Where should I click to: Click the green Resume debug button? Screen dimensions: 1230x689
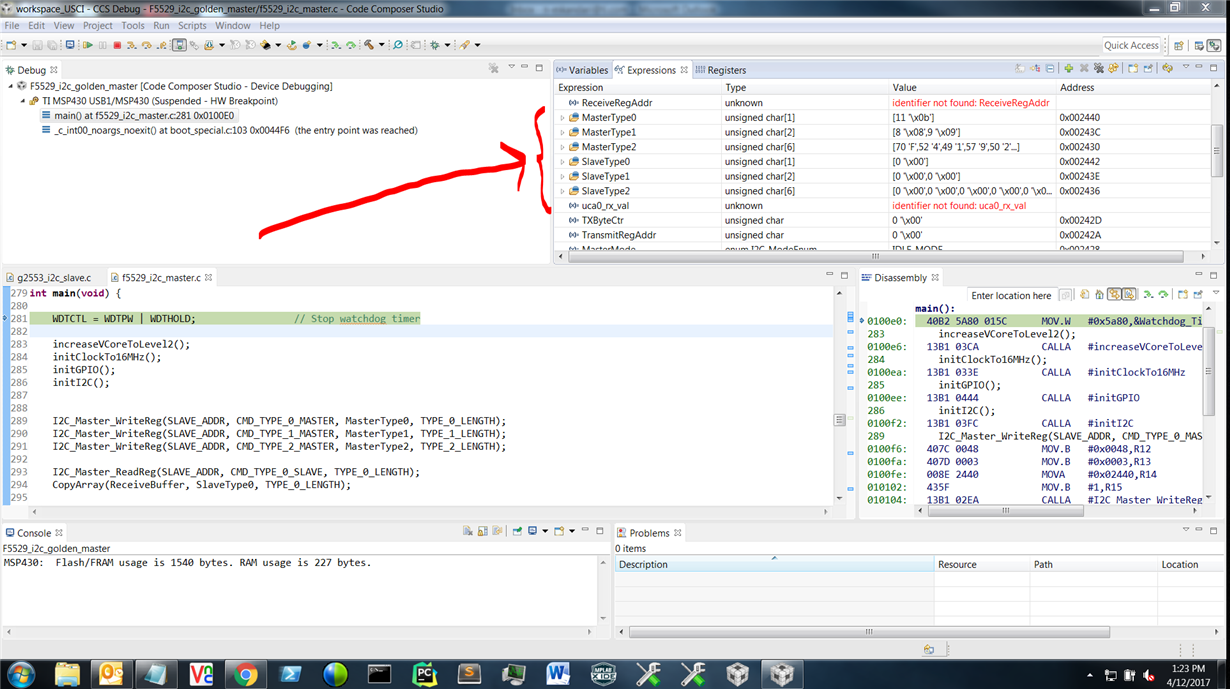tap(87, 45)
